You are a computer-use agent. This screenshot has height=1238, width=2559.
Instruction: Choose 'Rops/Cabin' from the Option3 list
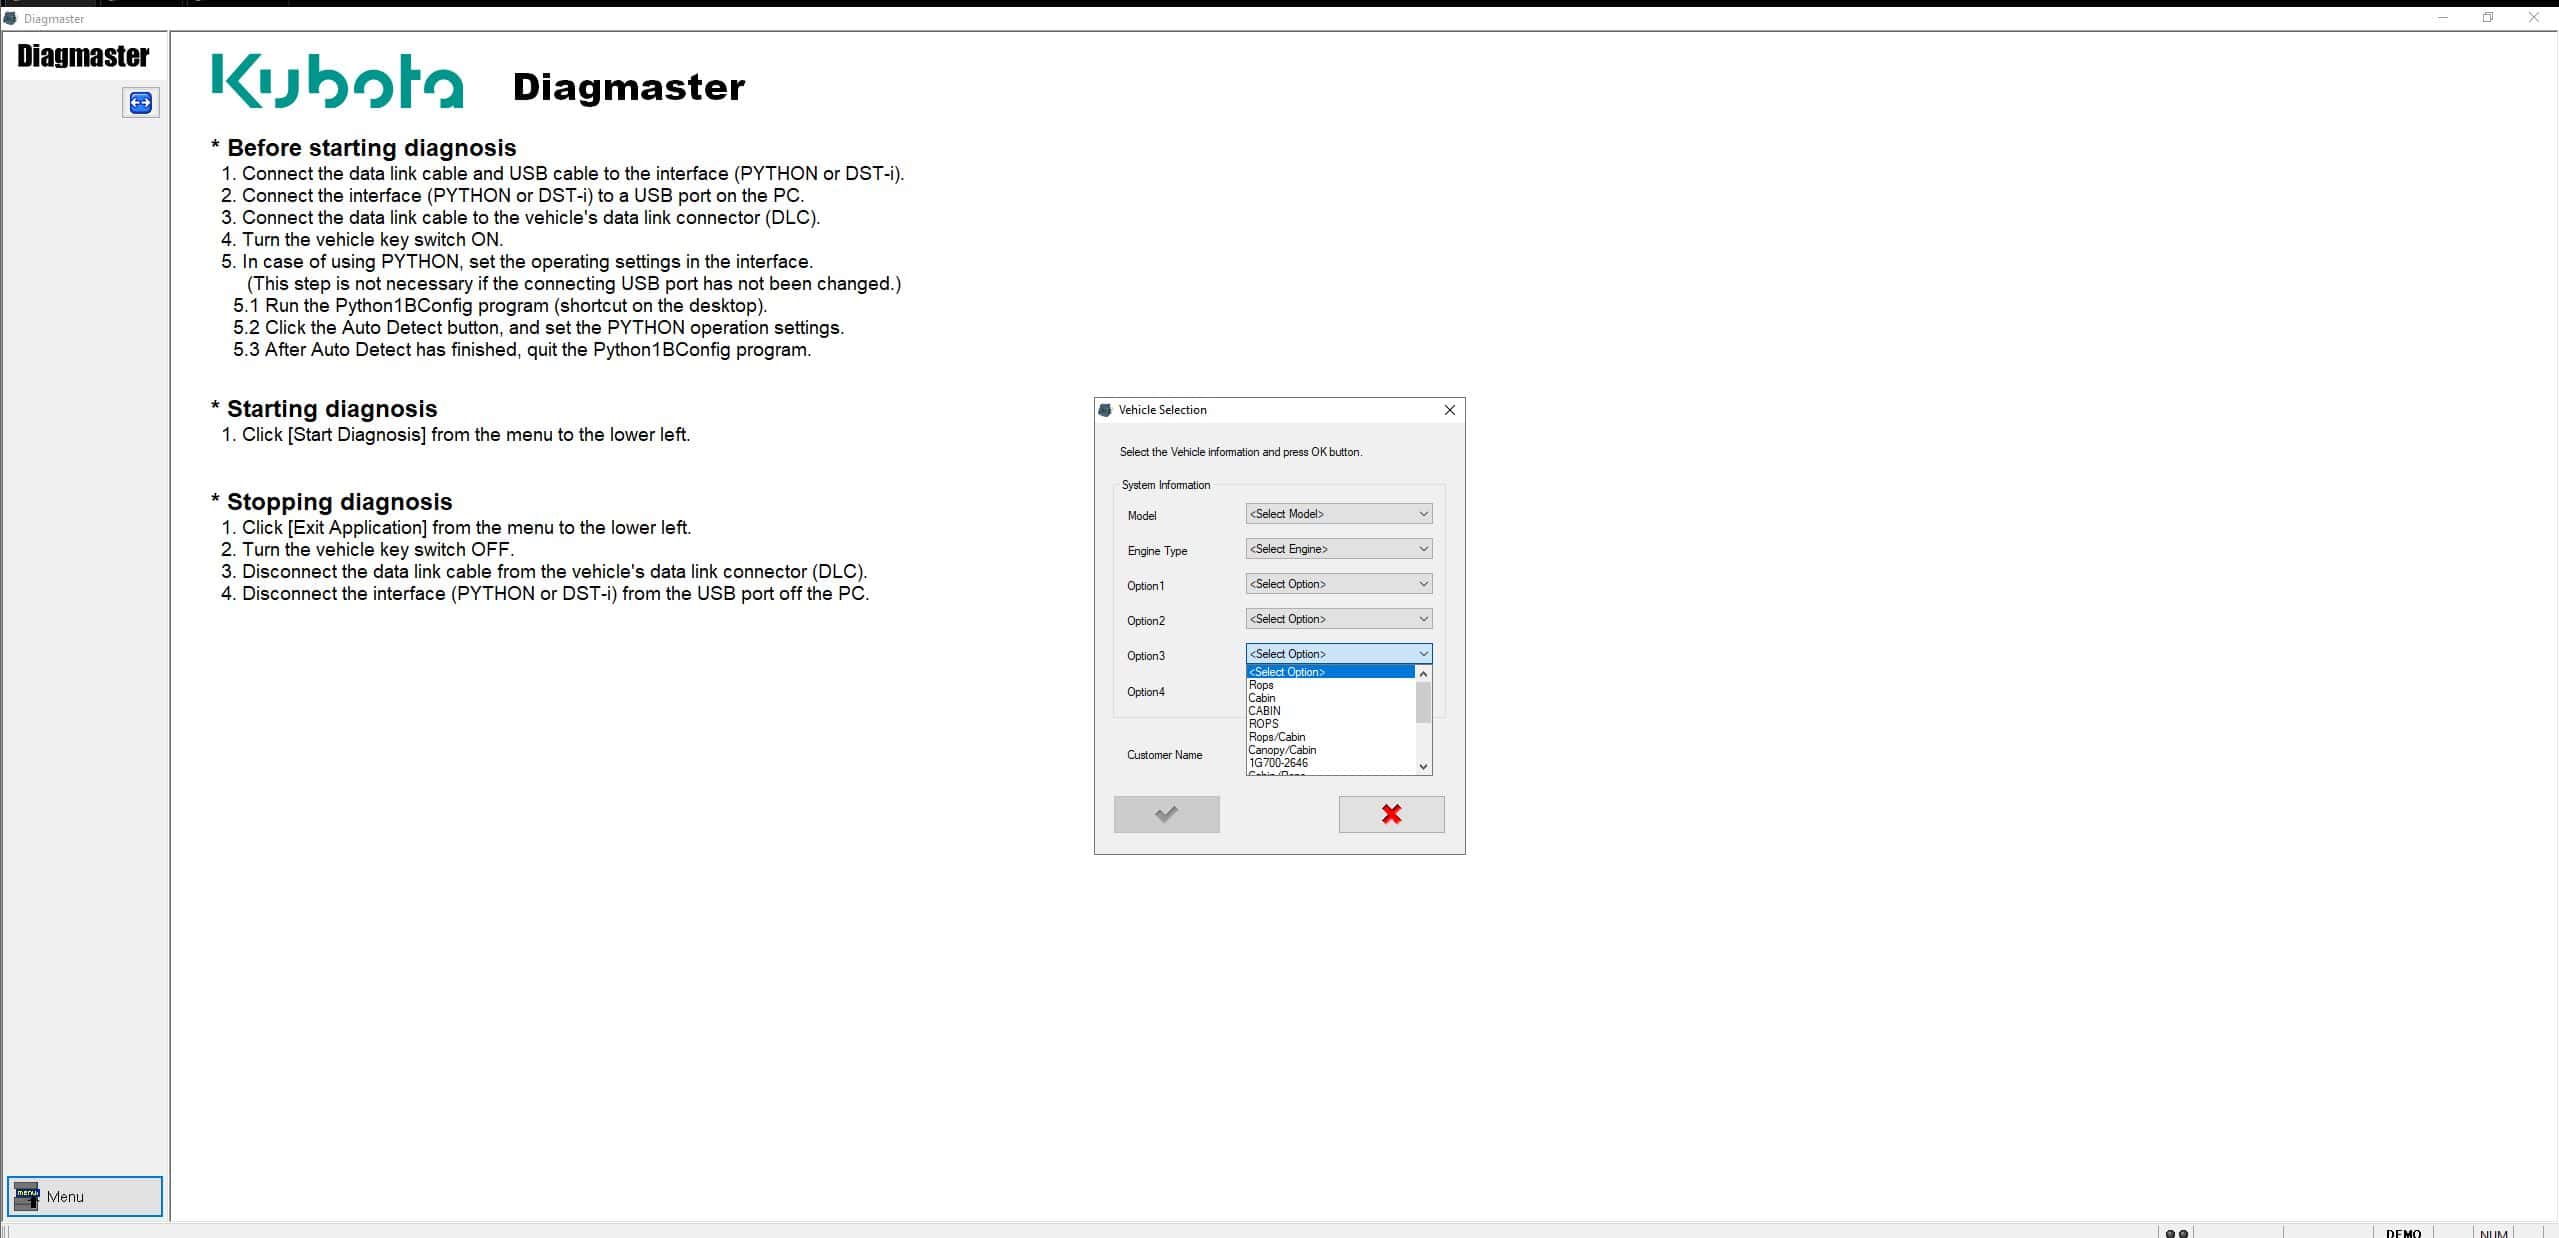(1331, 737)
